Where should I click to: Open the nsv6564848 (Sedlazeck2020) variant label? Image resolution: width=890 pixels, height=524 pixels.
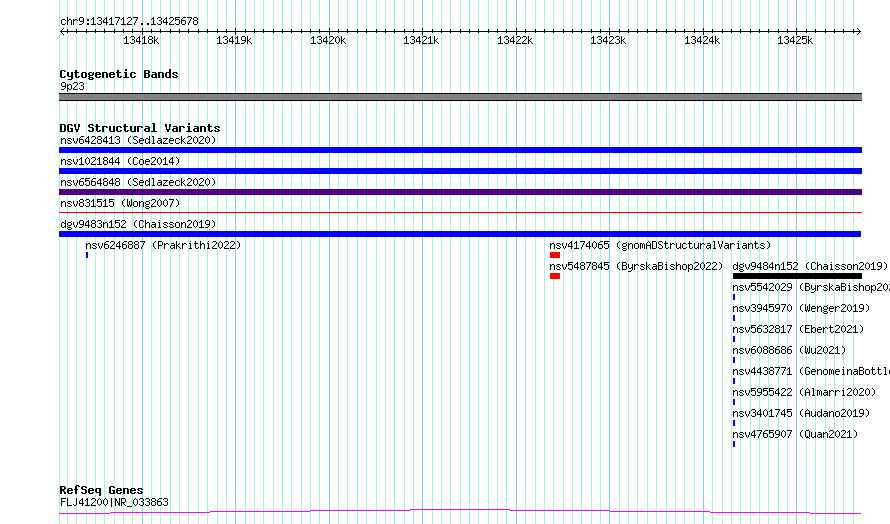click(x=138, y=182)
